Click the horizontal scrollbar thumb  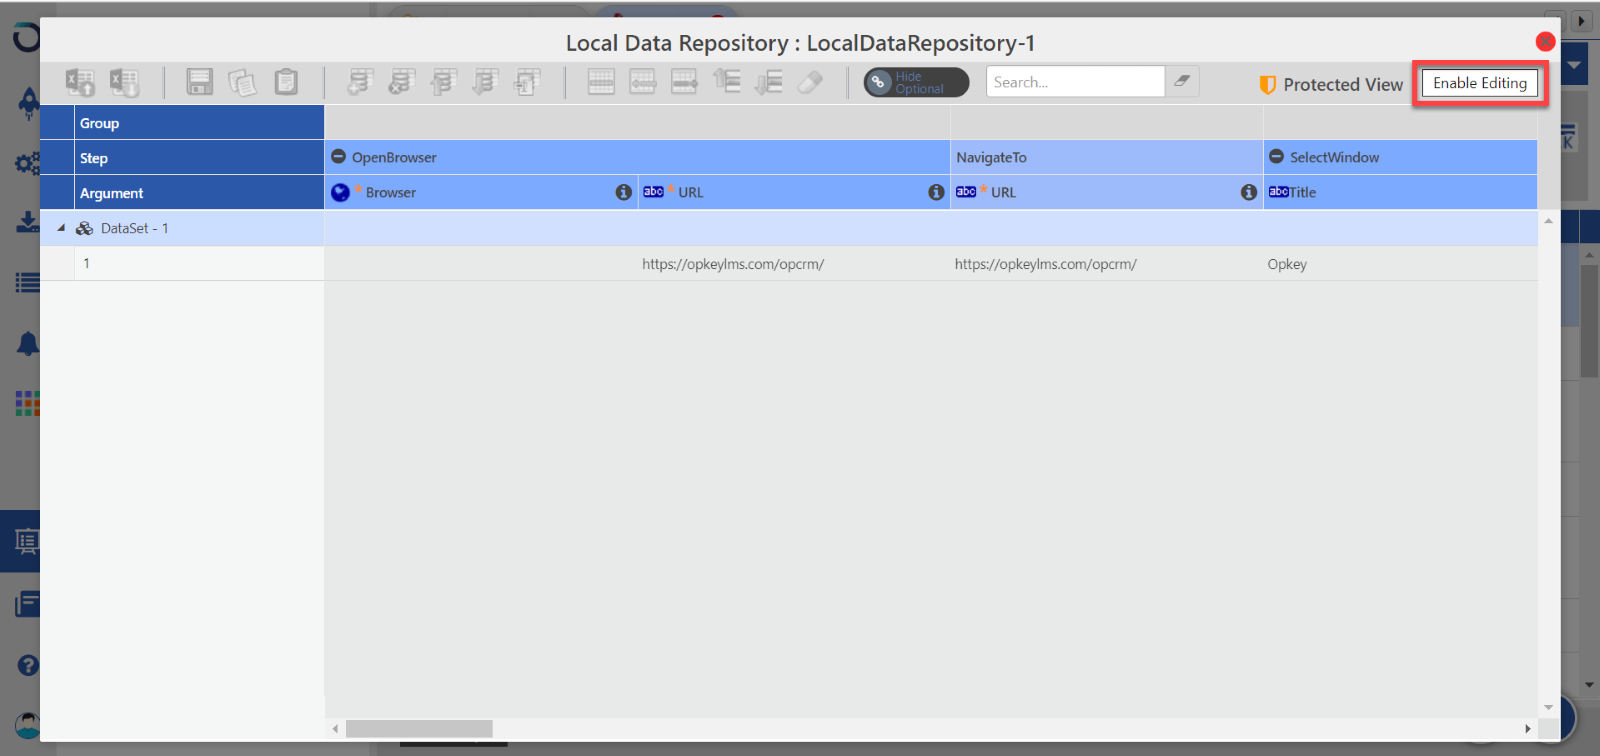point(419,729)
